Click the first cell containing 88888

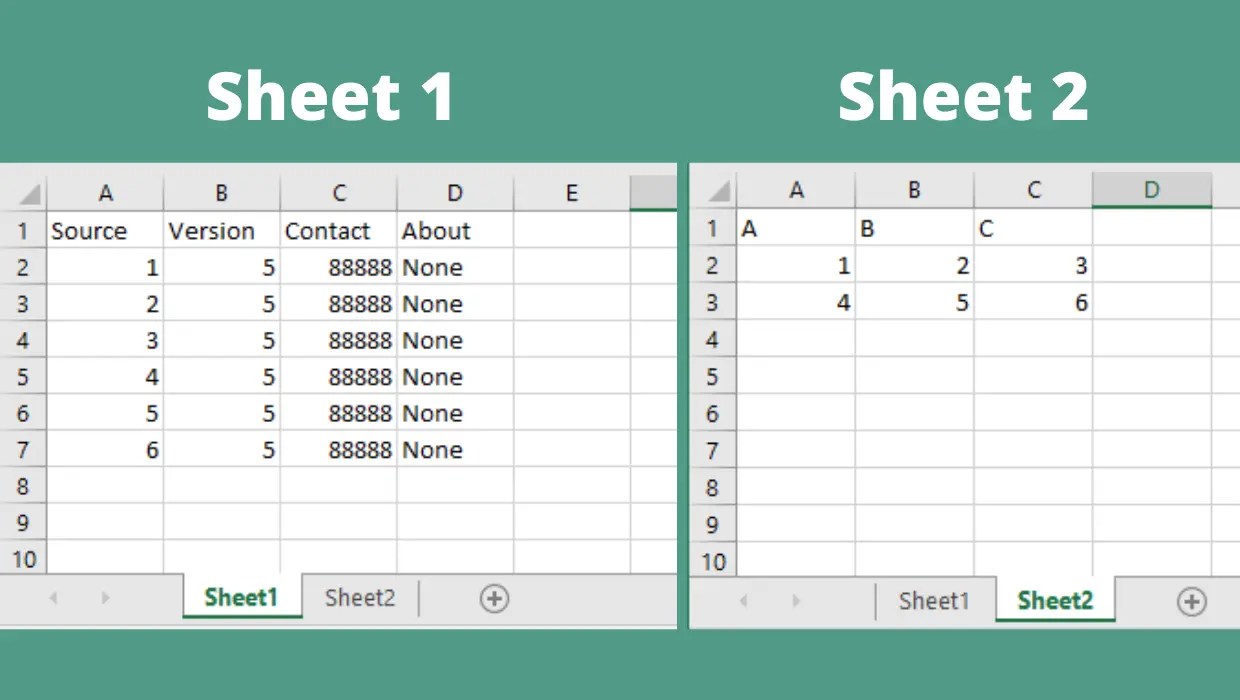coord(338,267)
